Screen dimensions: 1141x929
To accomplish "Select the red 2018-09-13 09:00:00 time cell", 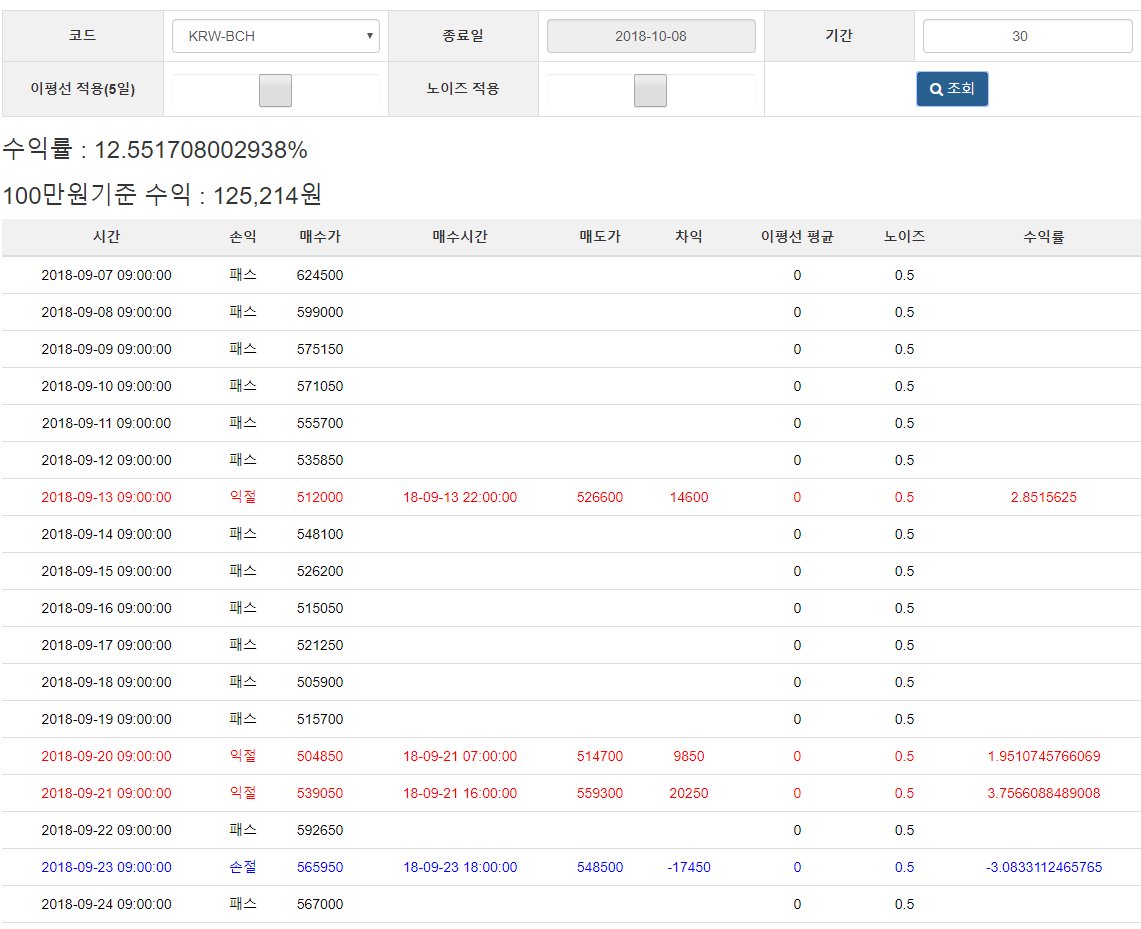I will (x=106, y=498).
